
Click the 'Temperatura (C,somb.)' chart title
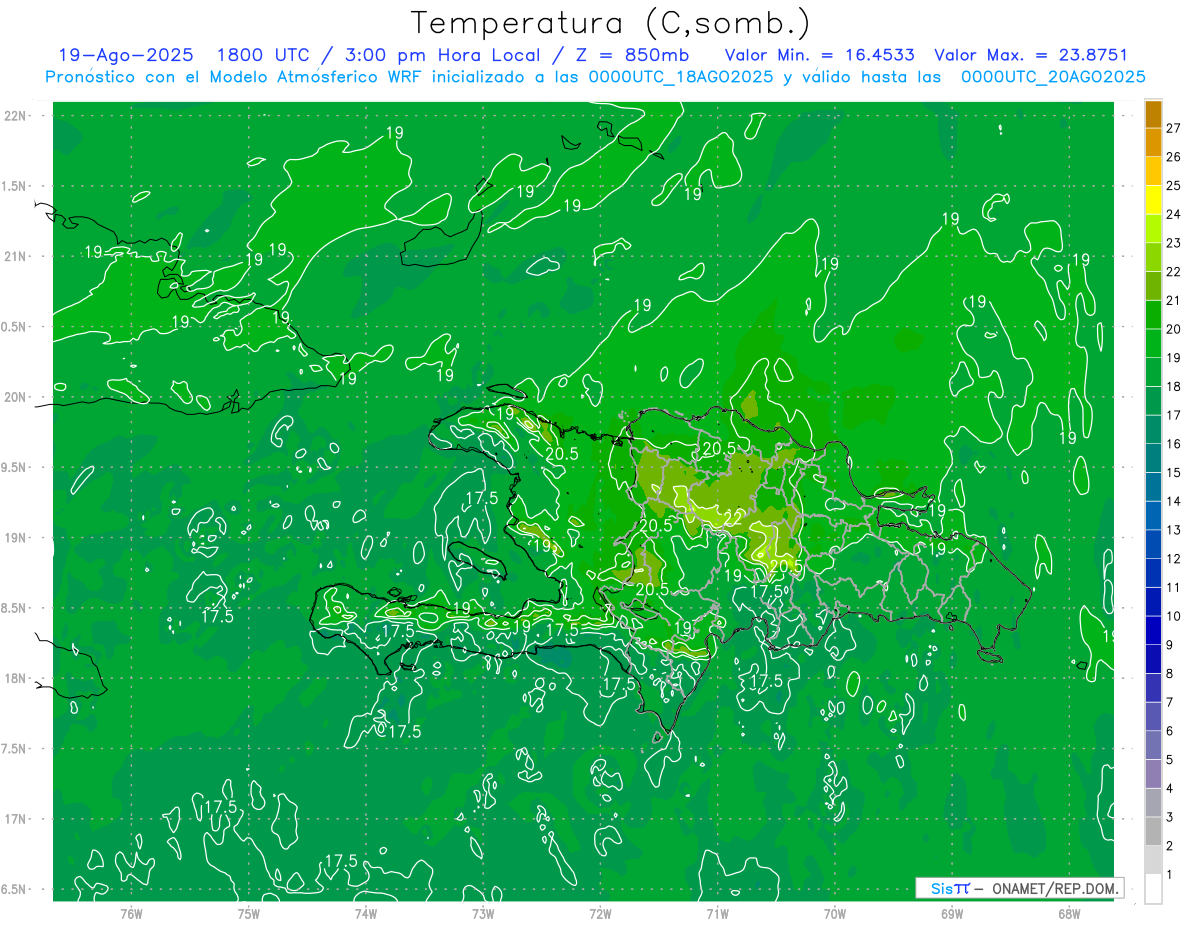coord(610,23)
